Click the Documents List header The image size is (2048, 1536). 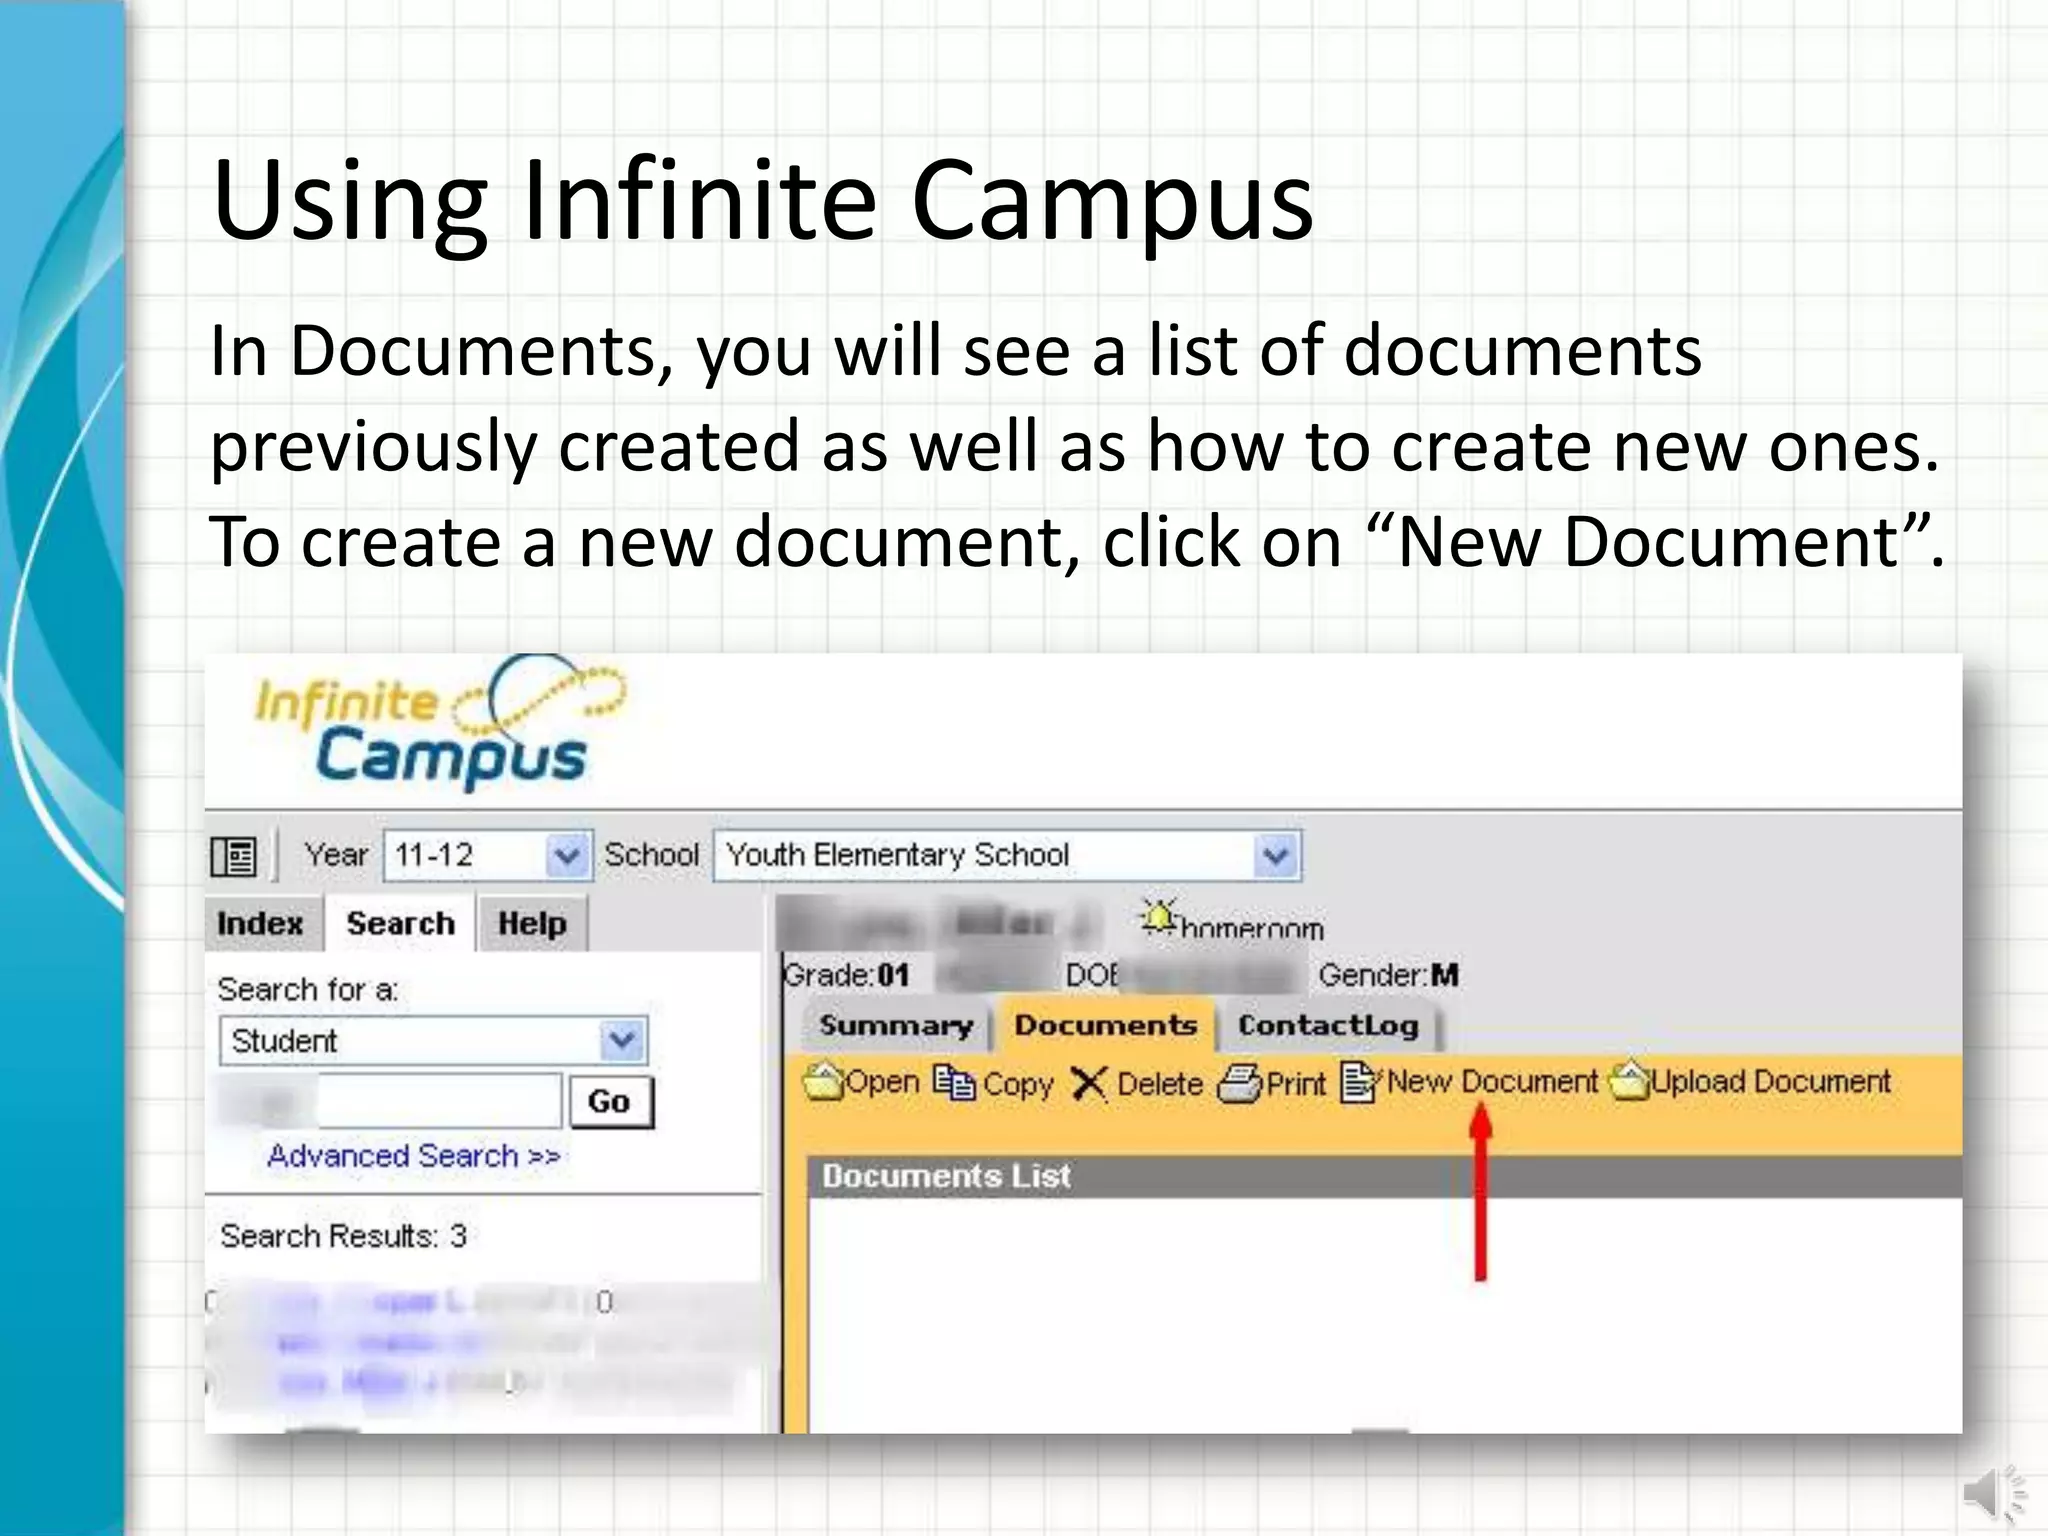coord(1385,1176)
